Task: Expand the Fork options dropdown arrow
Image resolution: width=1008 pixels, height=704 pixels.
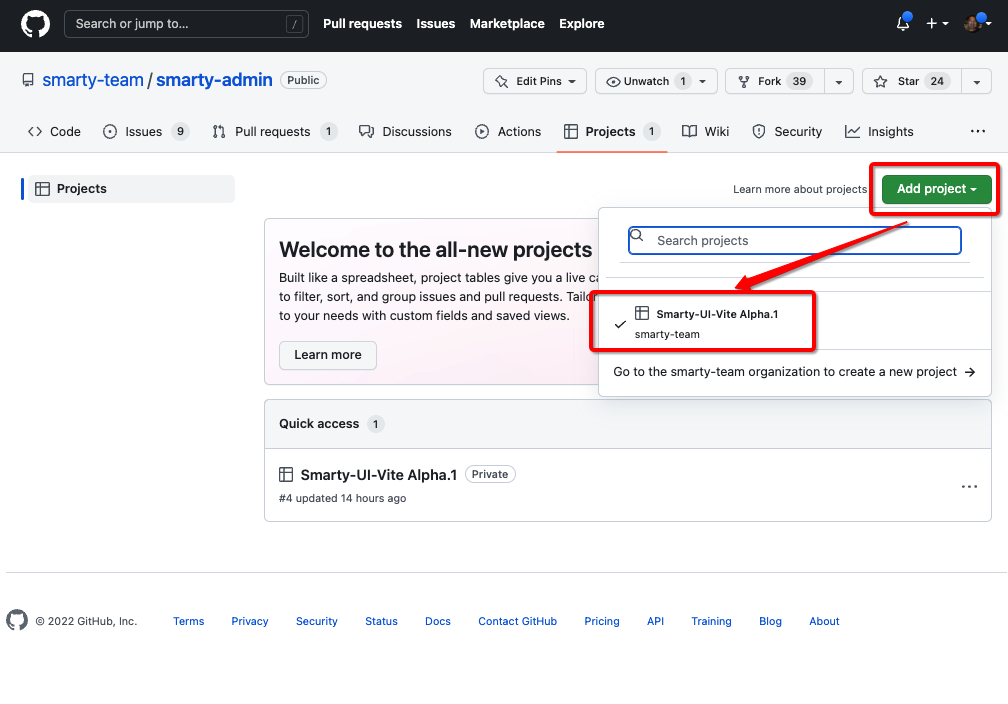Action: 839,81
